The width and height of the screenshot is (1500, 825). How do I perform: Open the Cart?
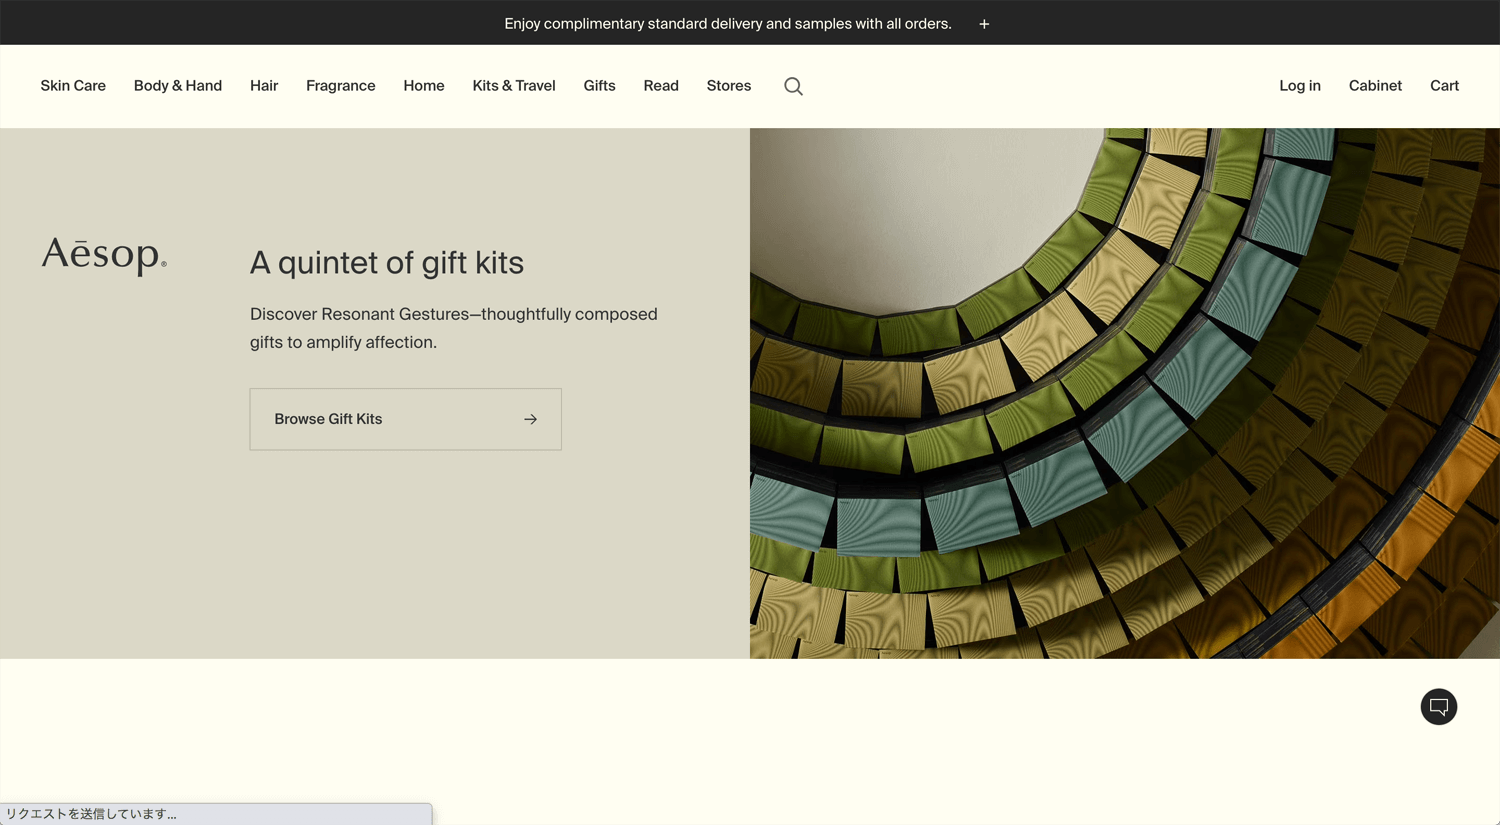[x=1444, y=86]
